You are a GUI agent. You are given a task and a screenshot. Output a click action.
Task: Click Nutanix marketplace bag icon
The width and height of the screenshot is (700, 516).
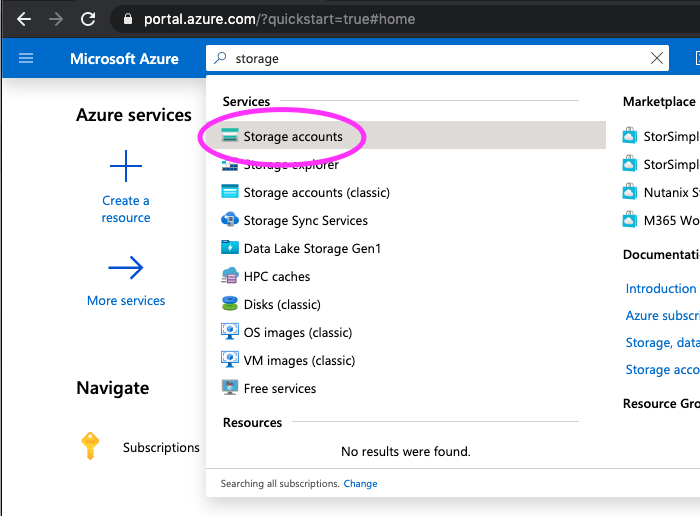(630, 191)
